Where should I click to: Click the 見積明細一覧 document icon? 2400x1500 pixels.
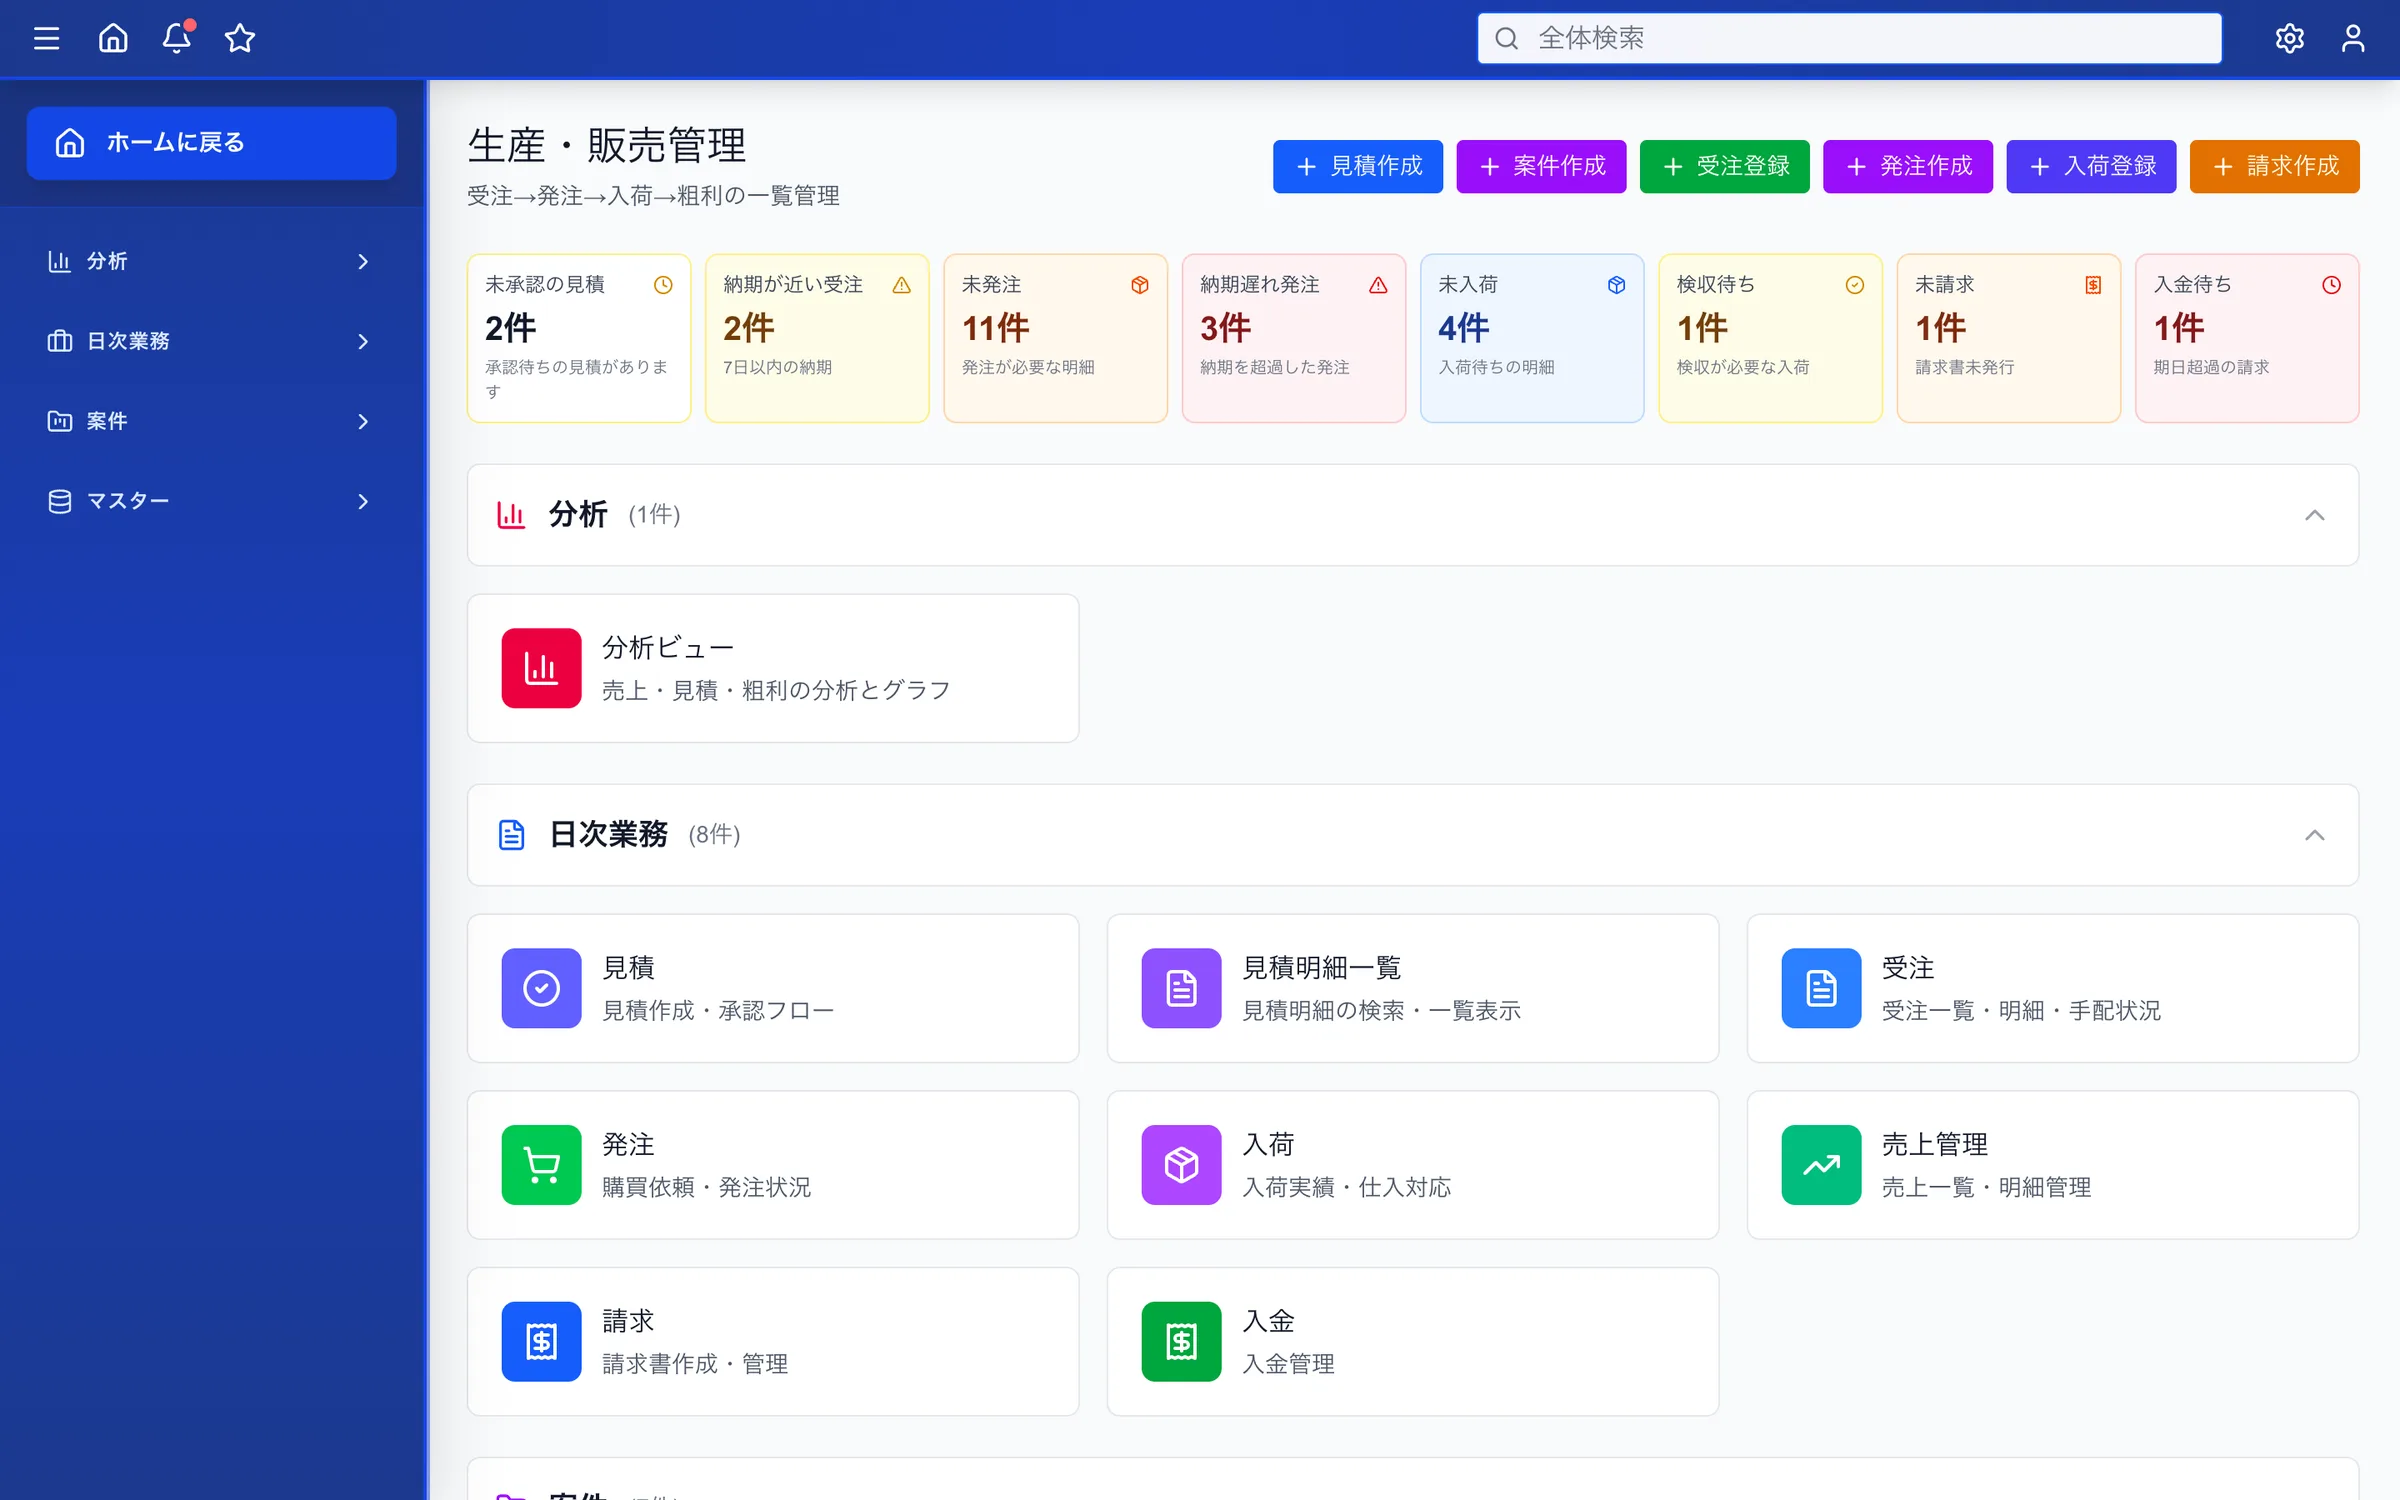pyautogui.click(x=1181, y=988)
